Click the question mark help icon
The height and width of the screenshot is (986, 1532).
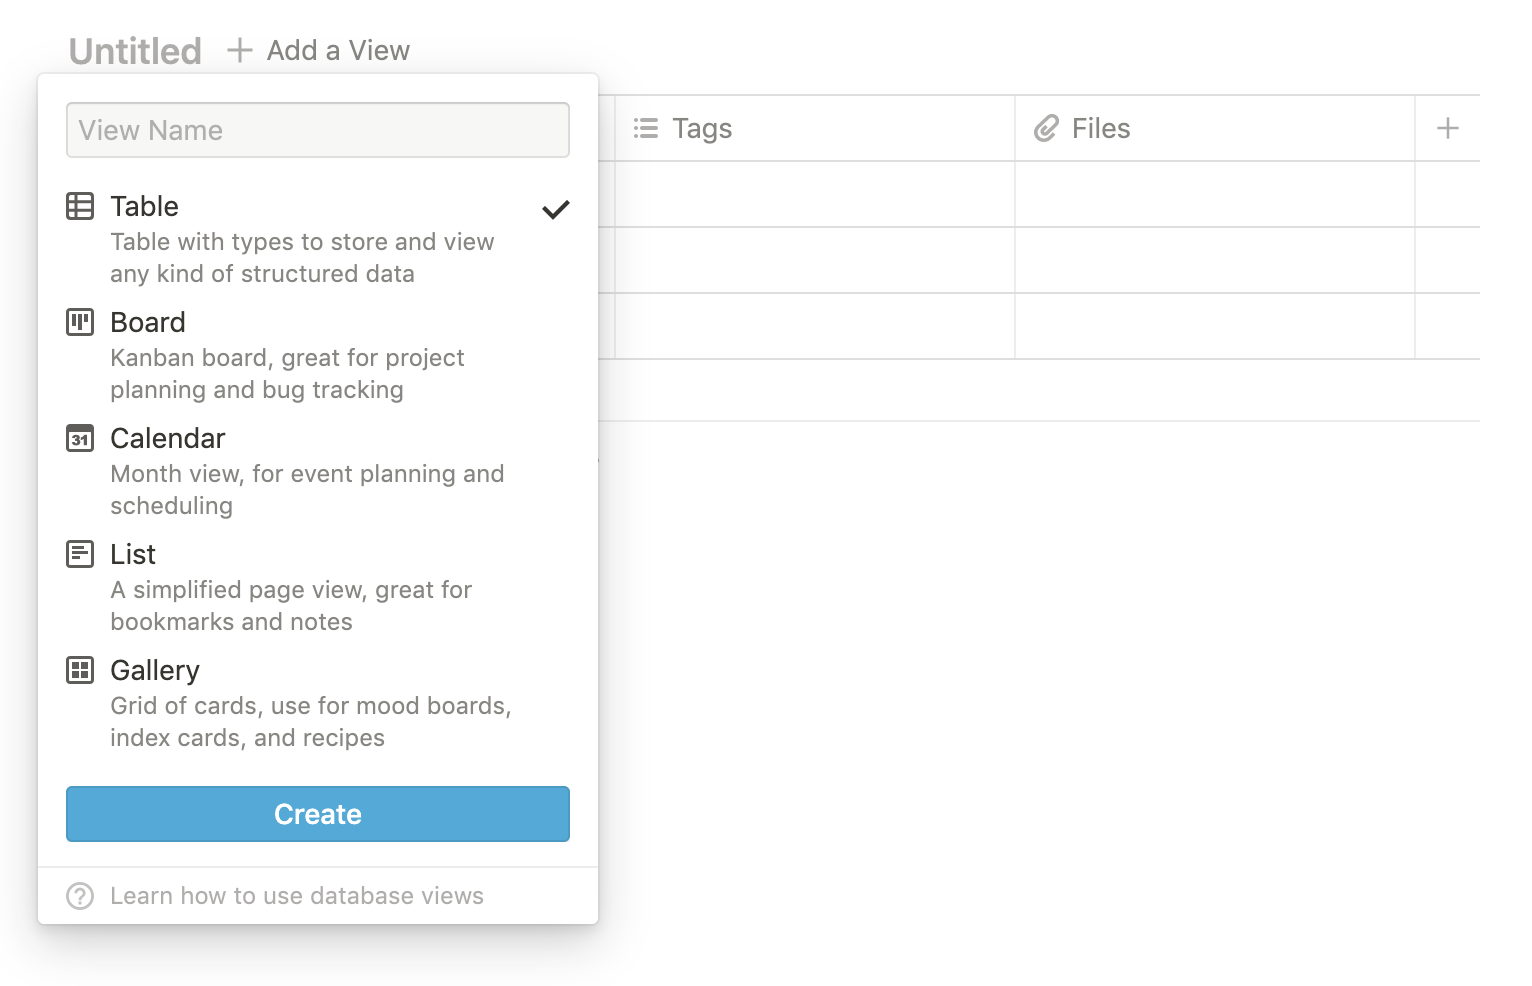(x=80, y=896)
